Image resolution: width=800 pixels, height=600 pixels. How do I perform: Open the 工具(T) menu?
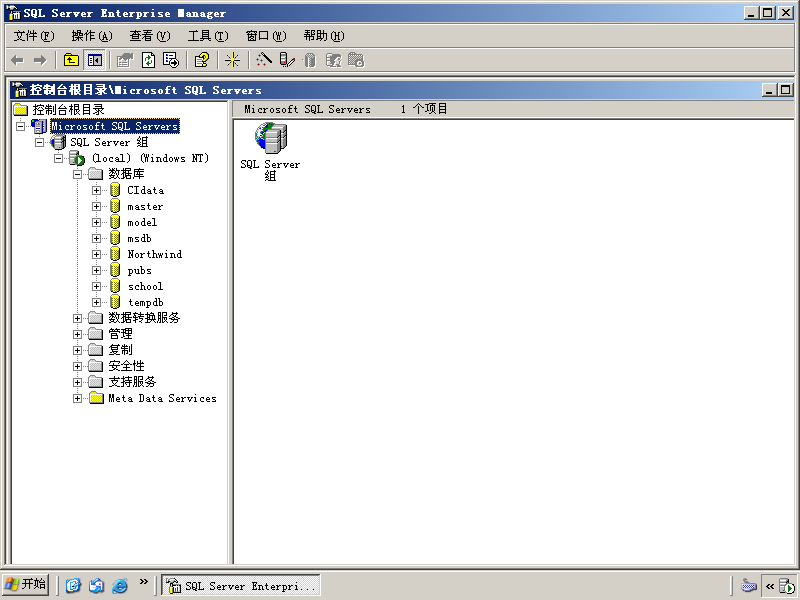208,36
